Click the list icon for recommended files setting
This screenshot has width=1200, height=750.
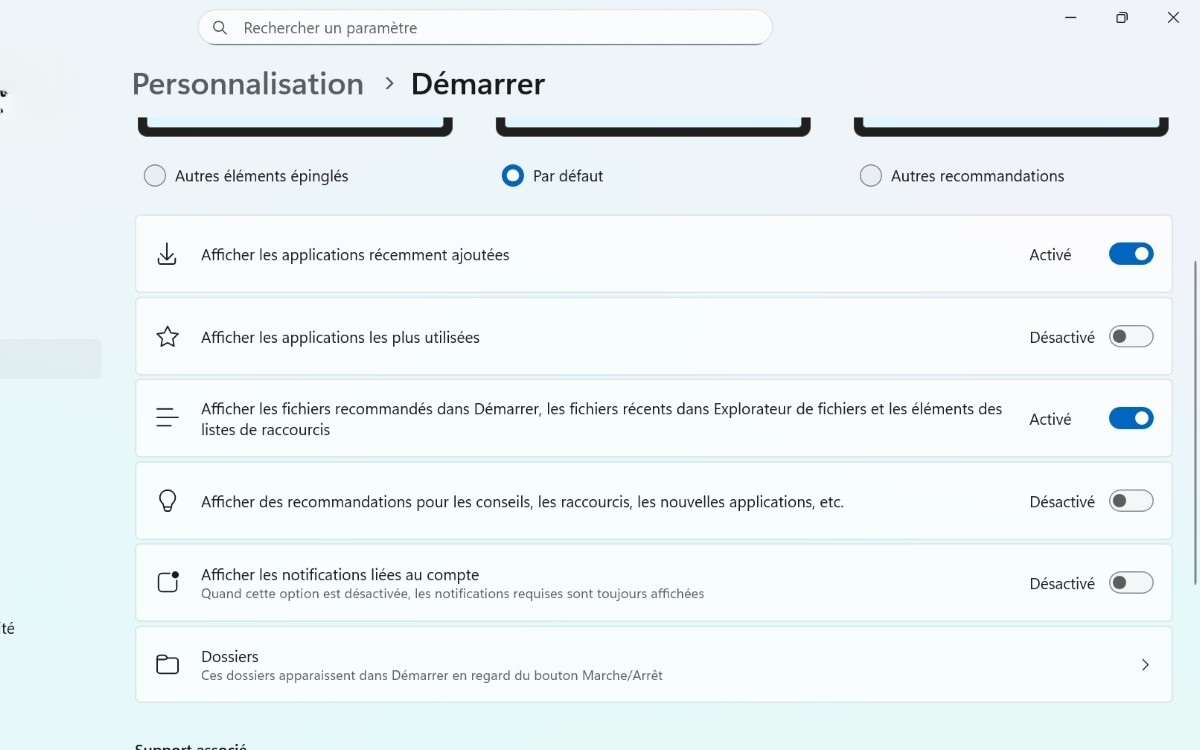[x=167, y=418]
